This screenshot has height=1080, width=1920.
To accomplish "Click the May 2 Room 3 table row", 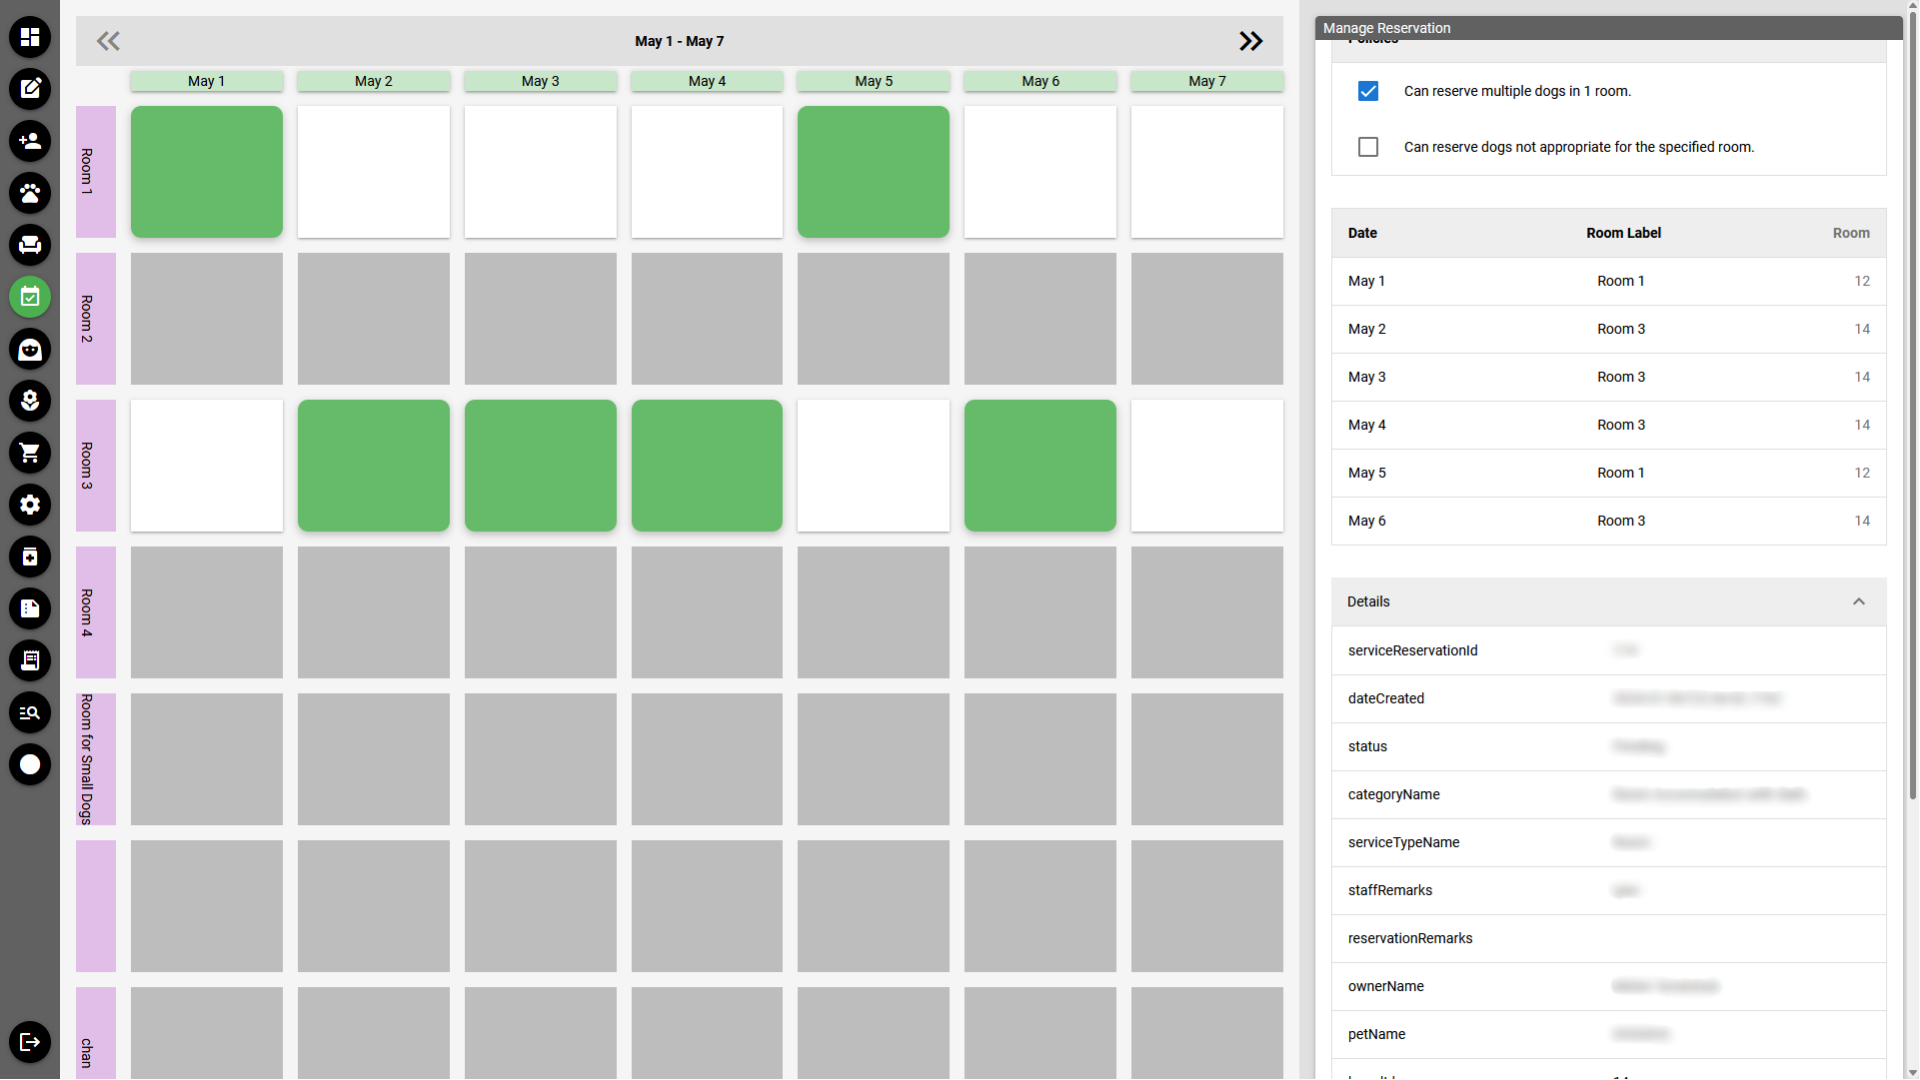I will coord(1607,329).
